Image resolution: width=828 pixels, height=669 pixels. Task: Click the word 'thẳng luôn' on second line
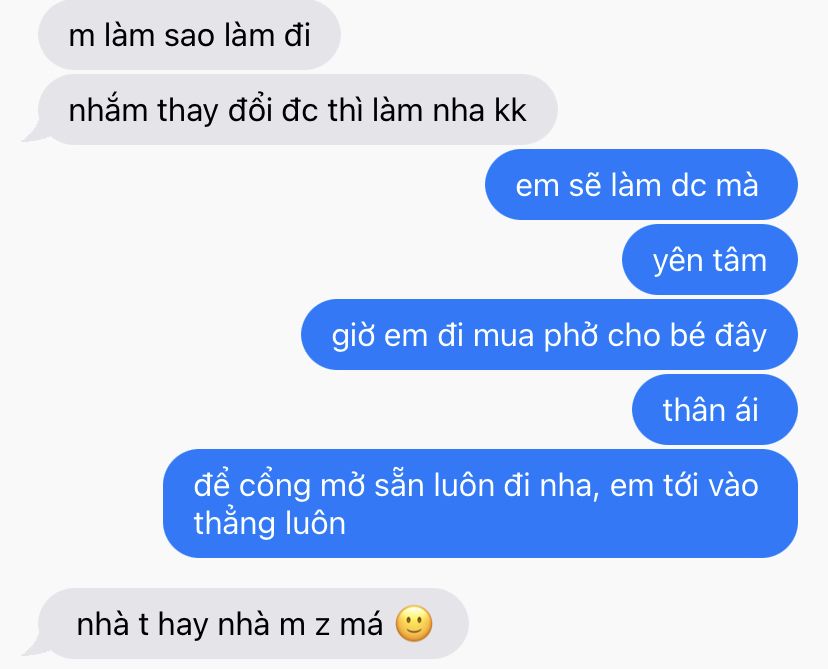coord(269,522)
